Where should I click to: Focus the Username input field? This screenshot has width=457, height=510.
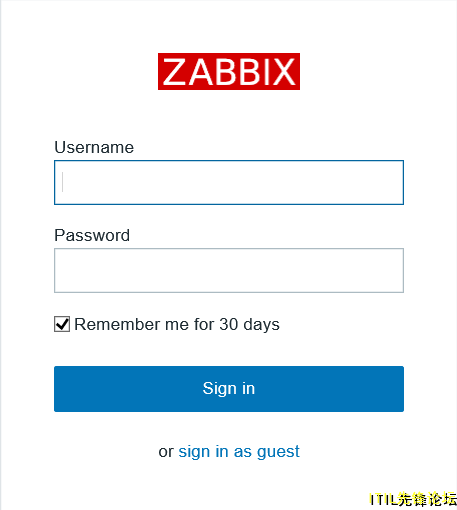229,182
